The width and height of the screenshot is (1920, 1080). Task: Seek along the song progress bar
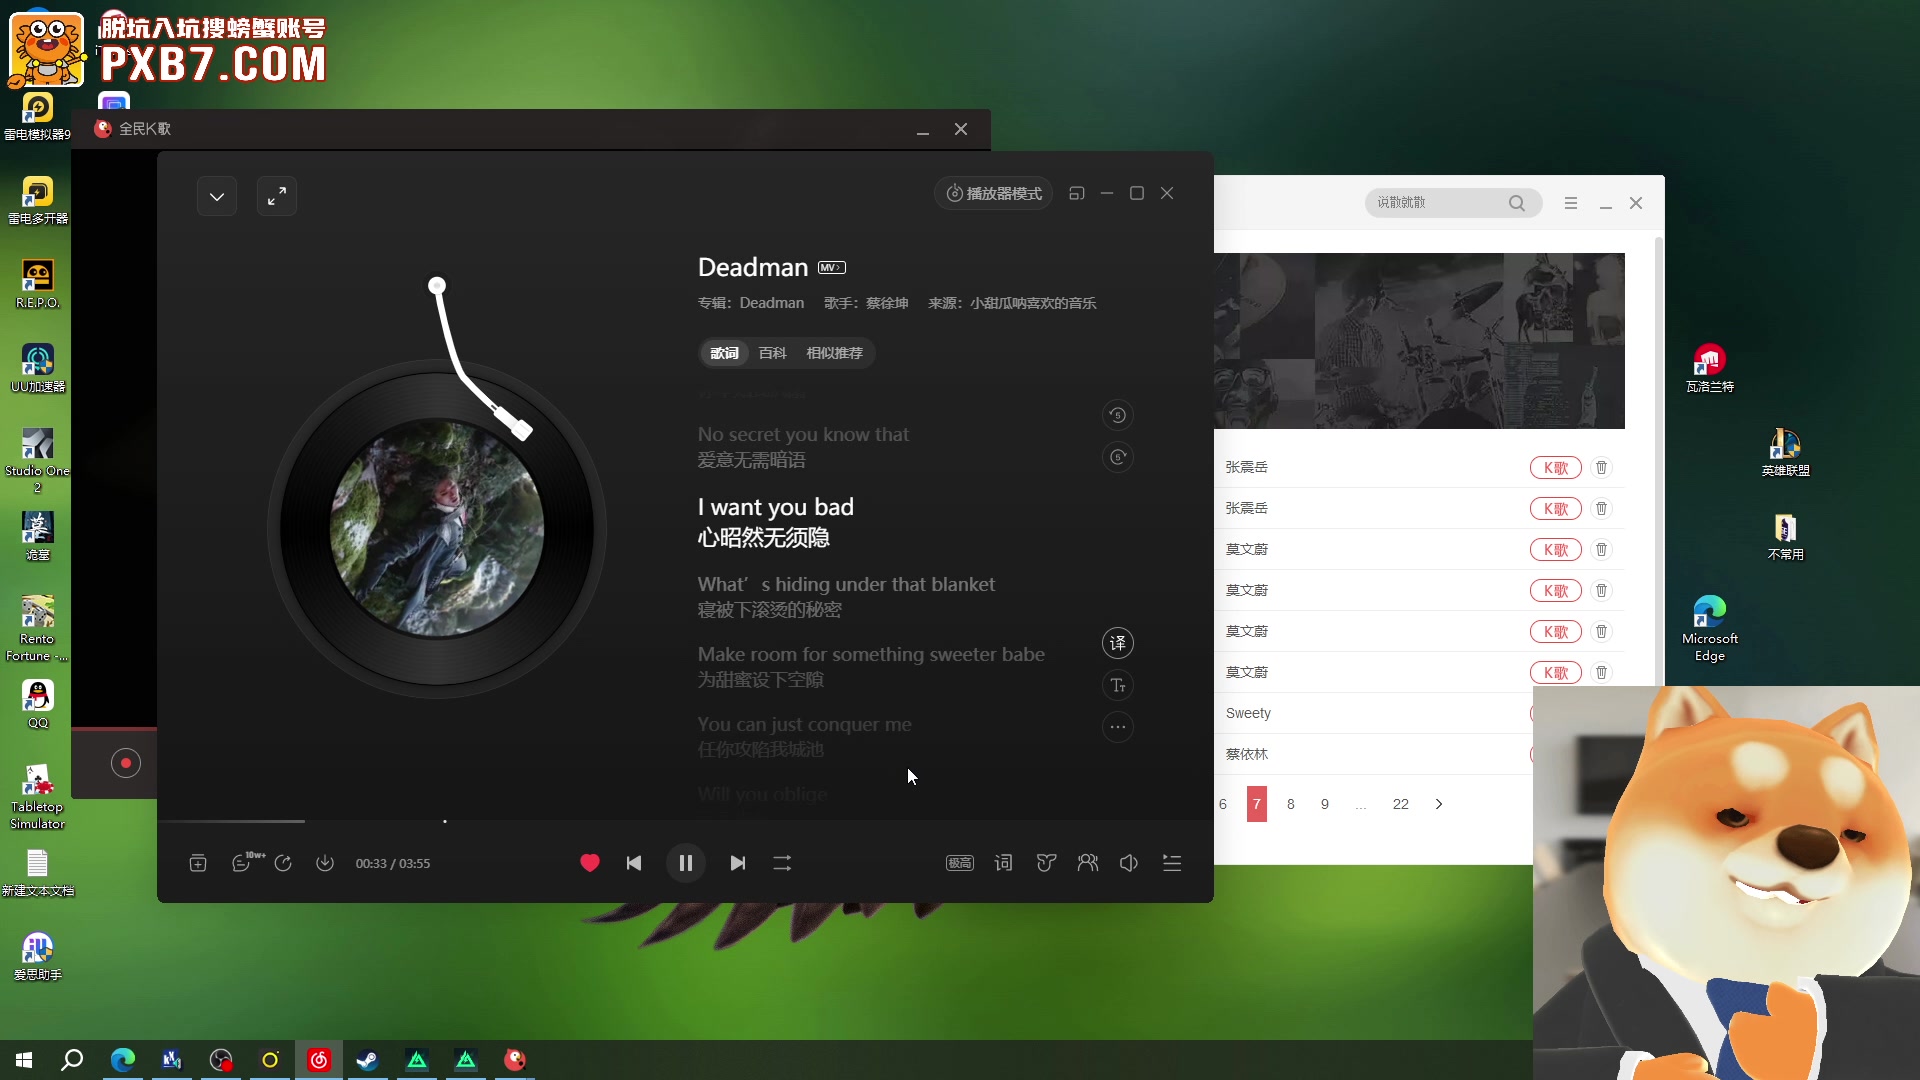point(685,821)
